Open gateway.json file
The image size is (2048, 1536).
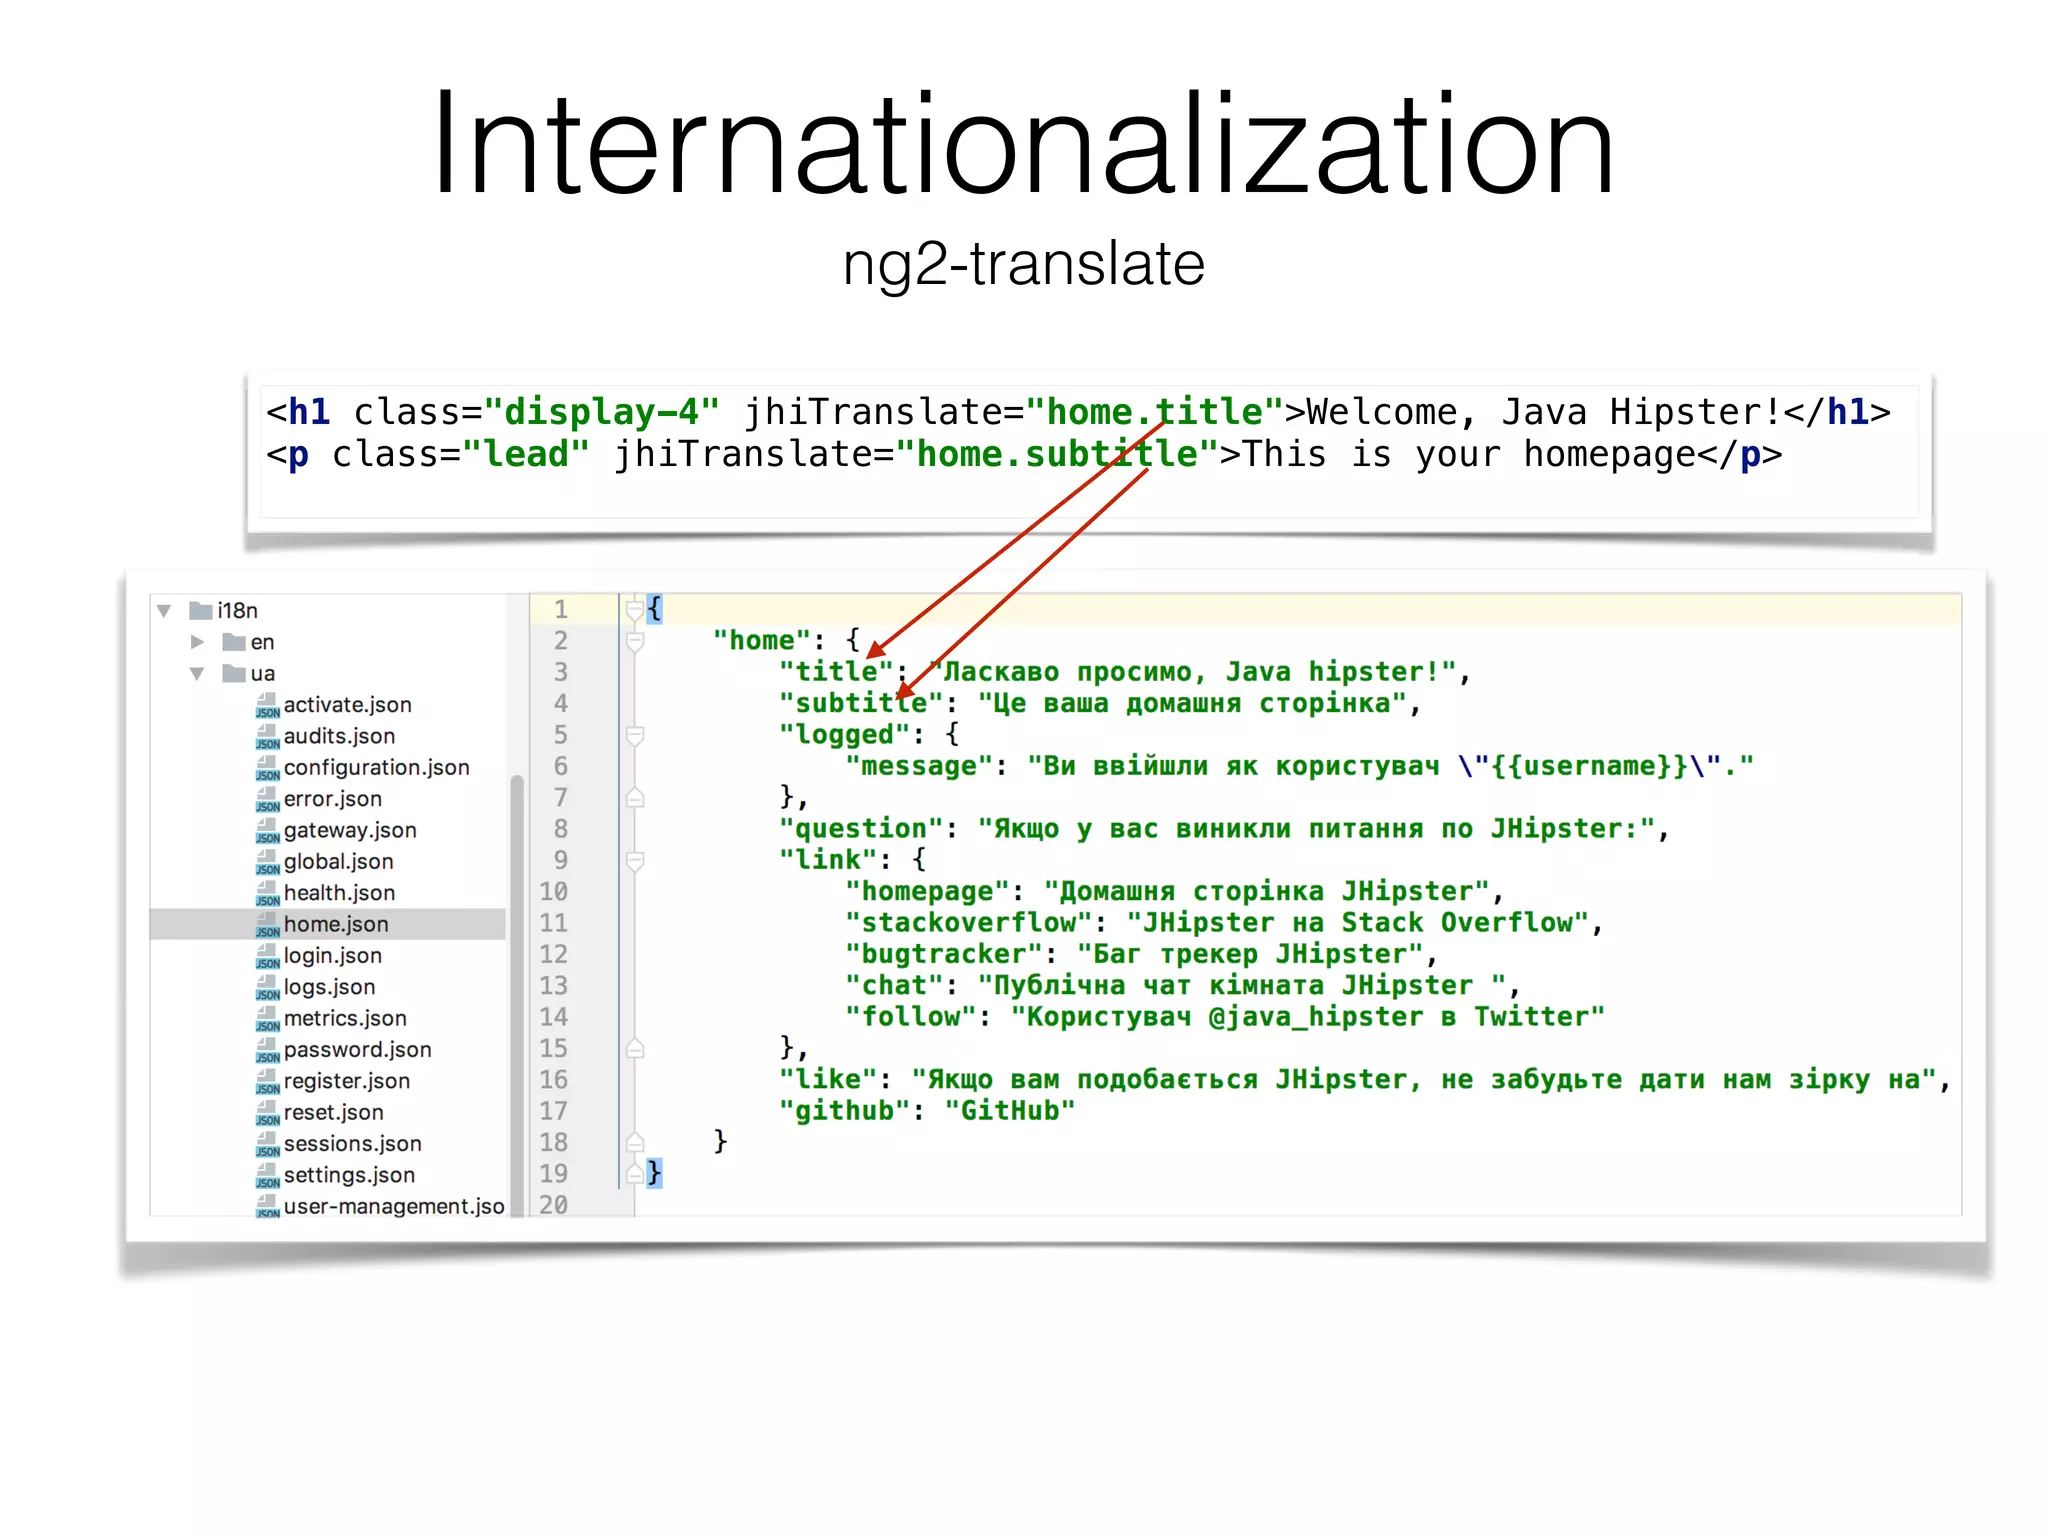pyautogui.click(x=350, y=830)
